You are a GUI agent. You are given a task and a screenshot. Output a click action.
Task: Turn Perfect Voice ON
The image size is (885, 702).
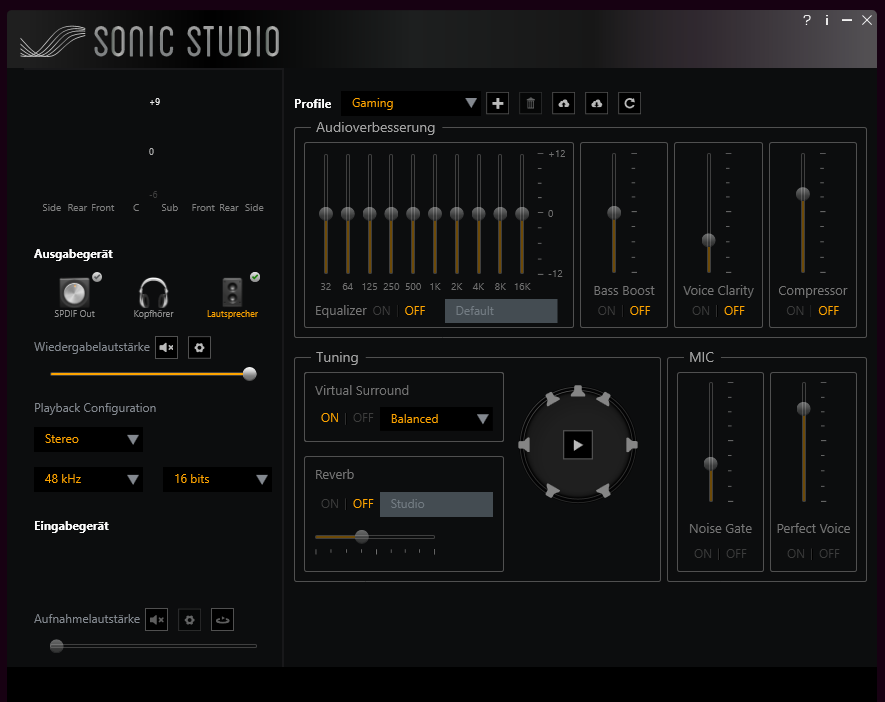click(x=796, y=554)
